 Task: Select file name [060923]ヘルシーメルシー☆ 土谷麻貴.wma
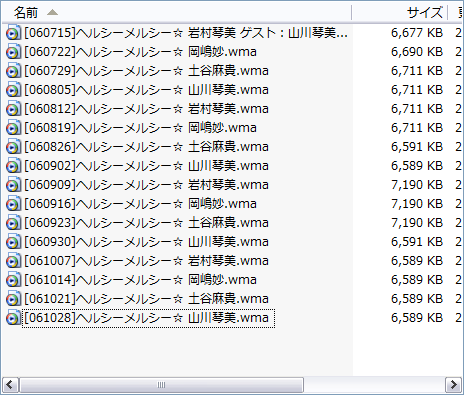pyautogui.click(x=146, y=223)
